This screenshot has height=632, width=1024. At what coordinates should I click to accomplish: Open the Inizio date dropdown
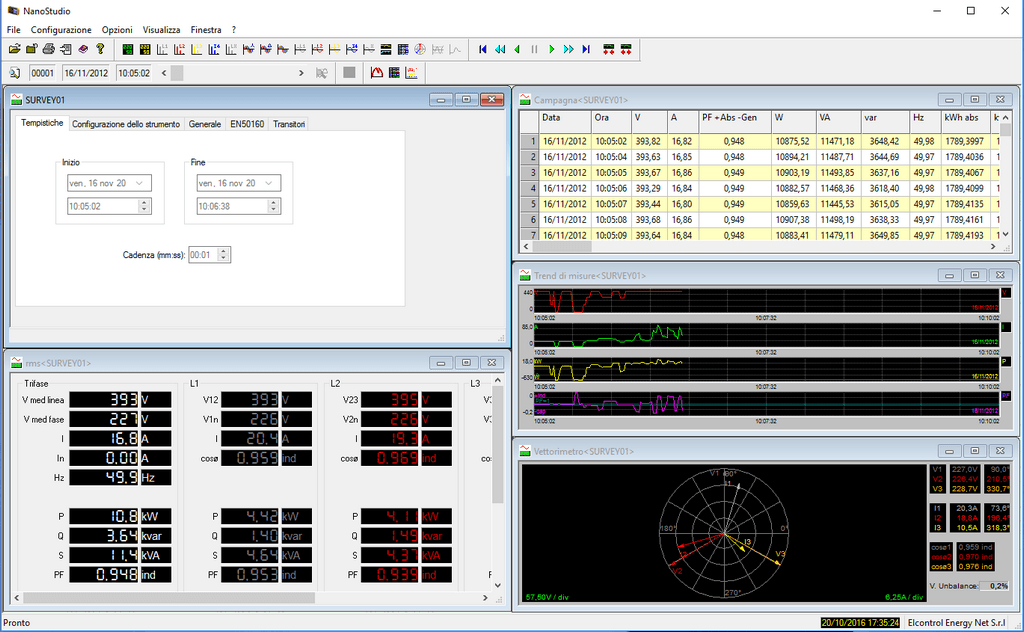click(141, 183)
